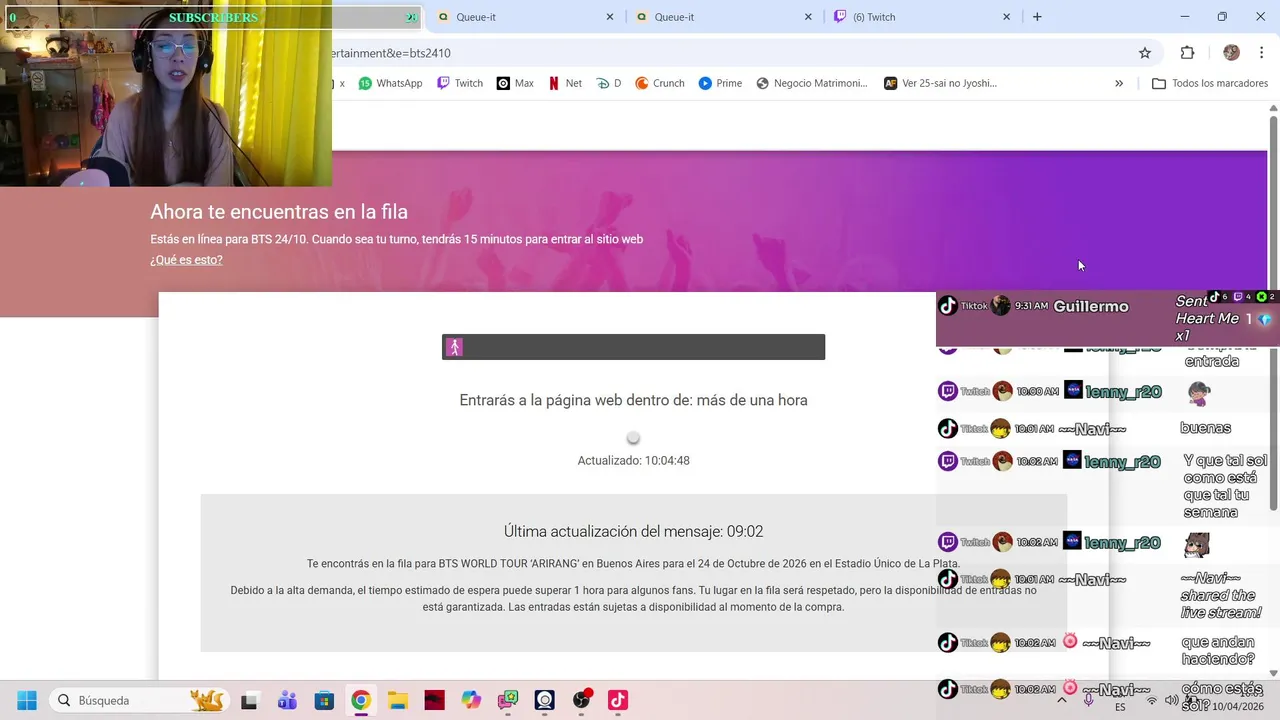Click the page scrollbar up arrow
The image size is (1280, 720).
[1273, 108]
